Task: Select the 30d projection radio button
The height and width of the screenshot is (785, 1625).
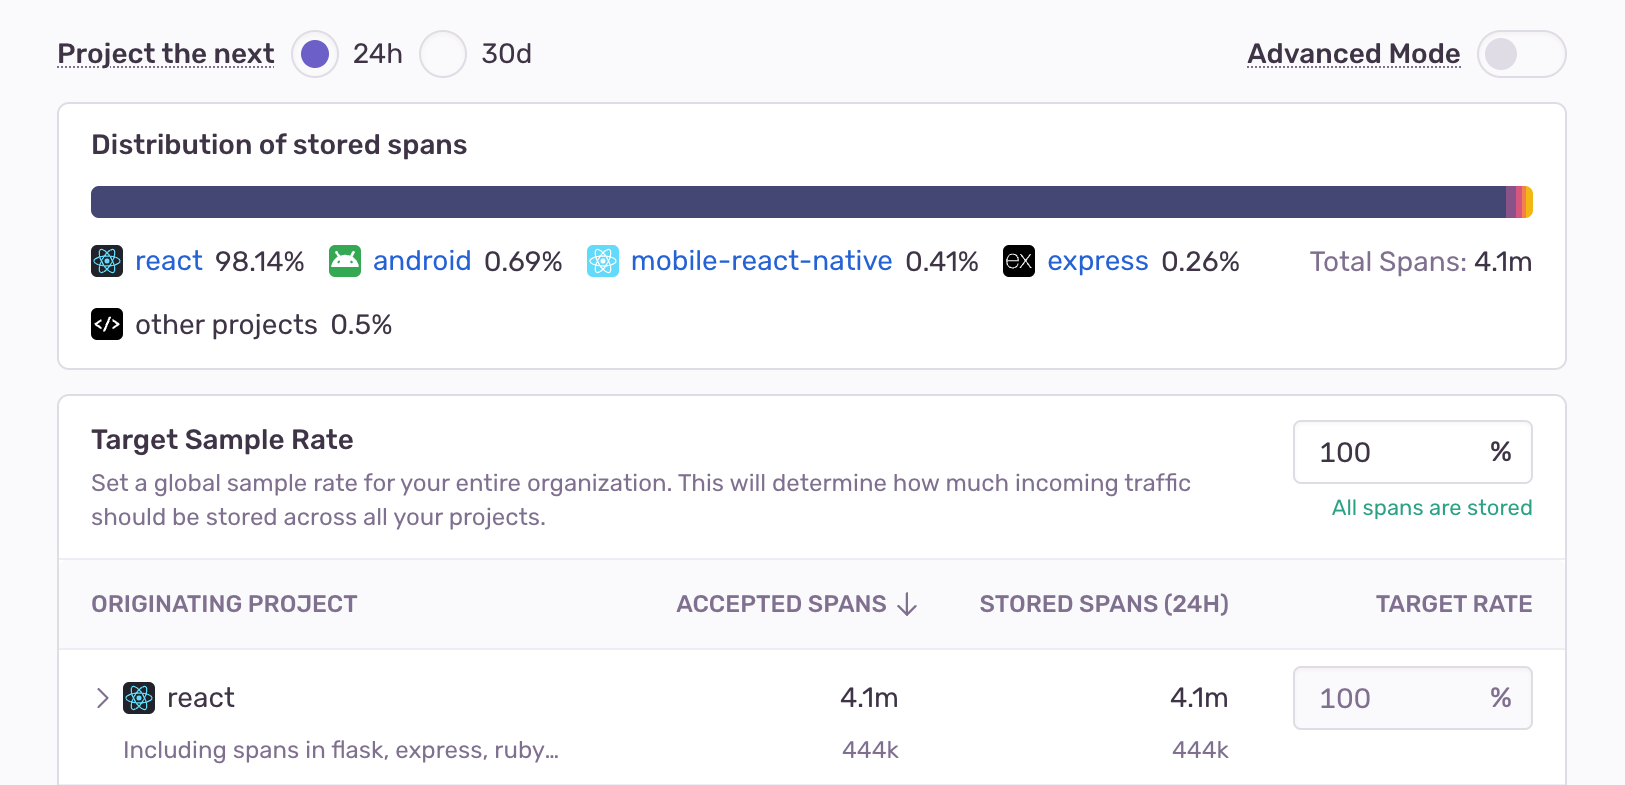Action: click(443, 54)
